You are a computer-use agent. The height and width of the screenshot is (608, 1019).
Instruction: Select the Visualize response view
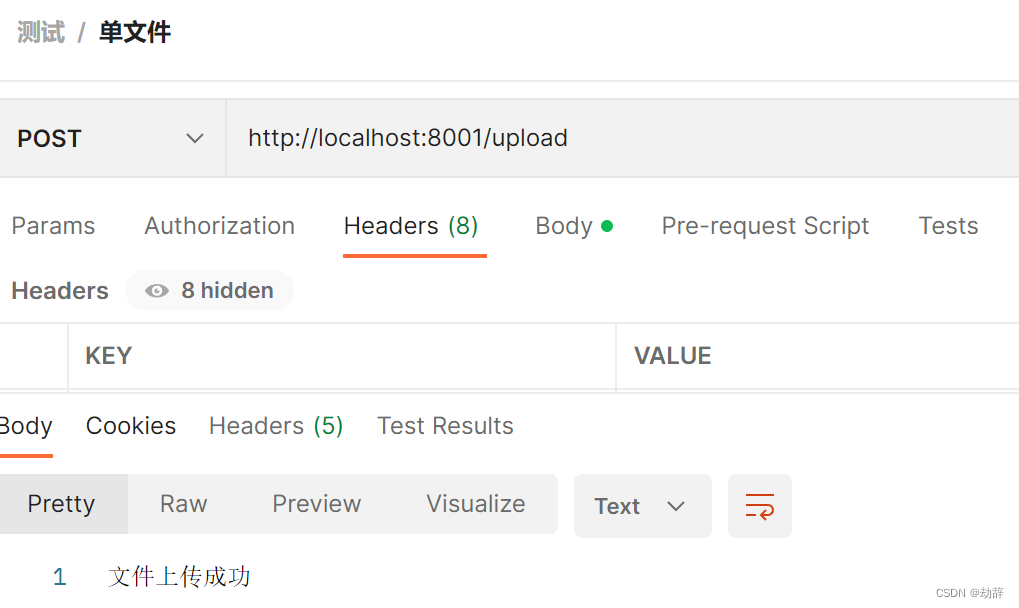coord(476,504)
